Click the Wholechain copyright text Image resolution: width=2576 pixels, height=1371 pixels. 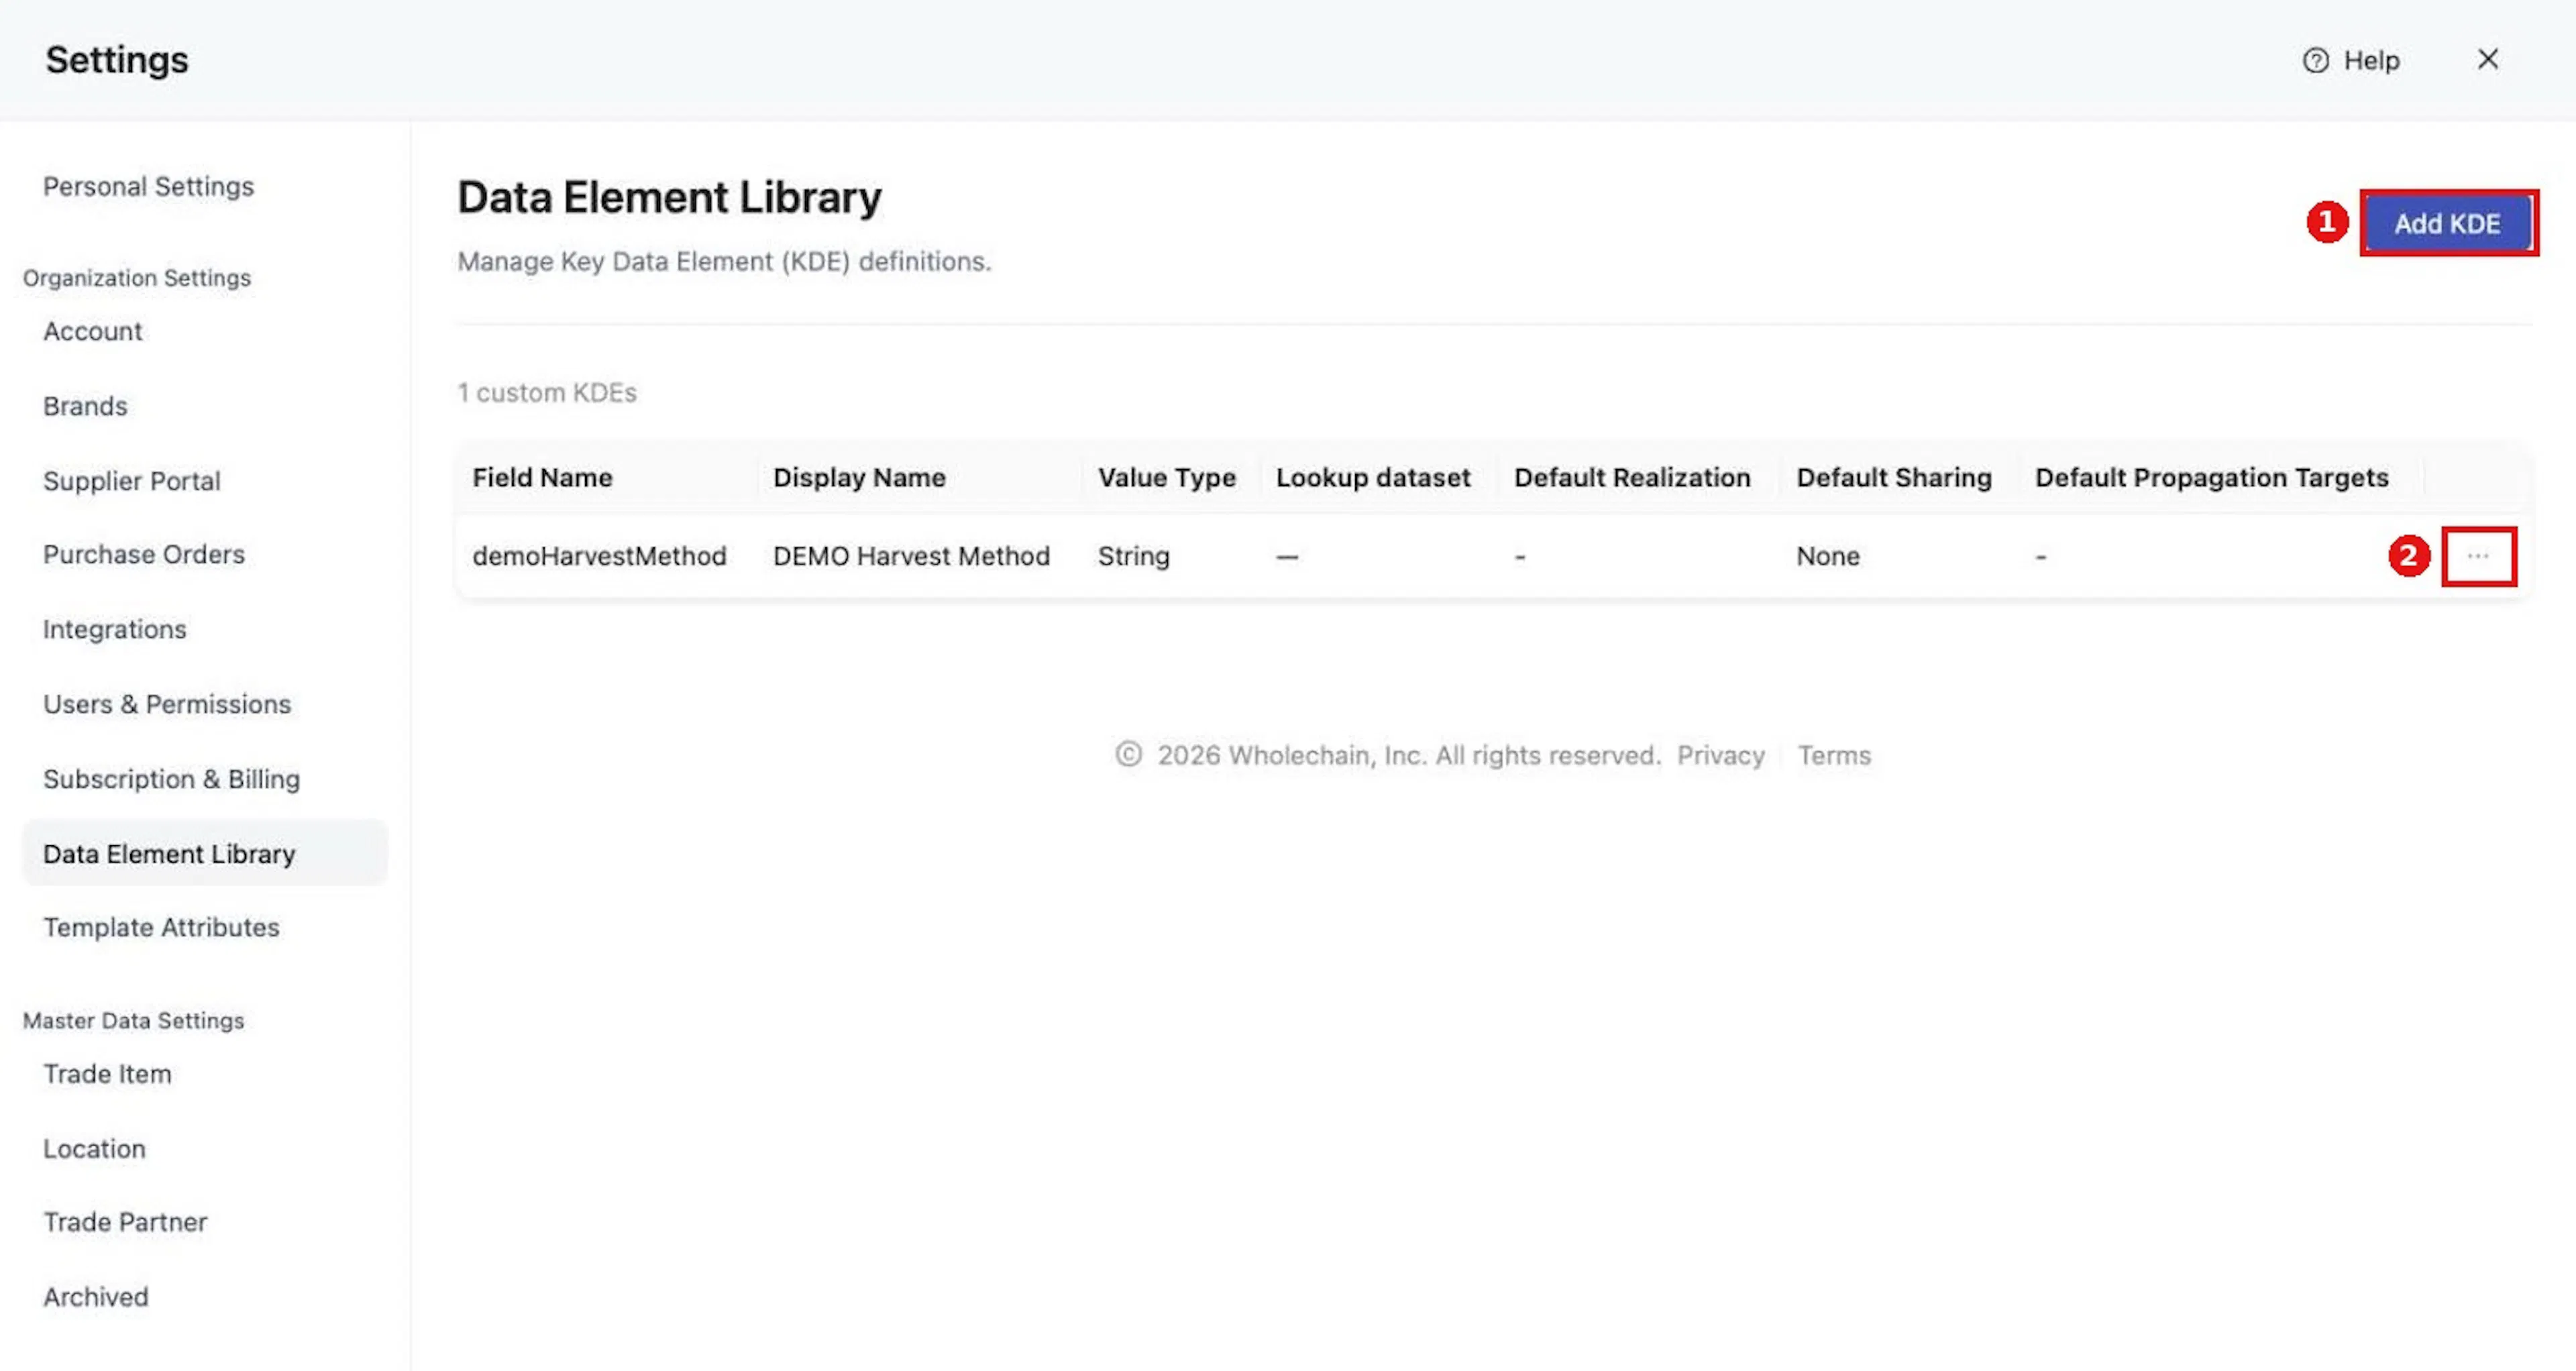coord(1408,755)
